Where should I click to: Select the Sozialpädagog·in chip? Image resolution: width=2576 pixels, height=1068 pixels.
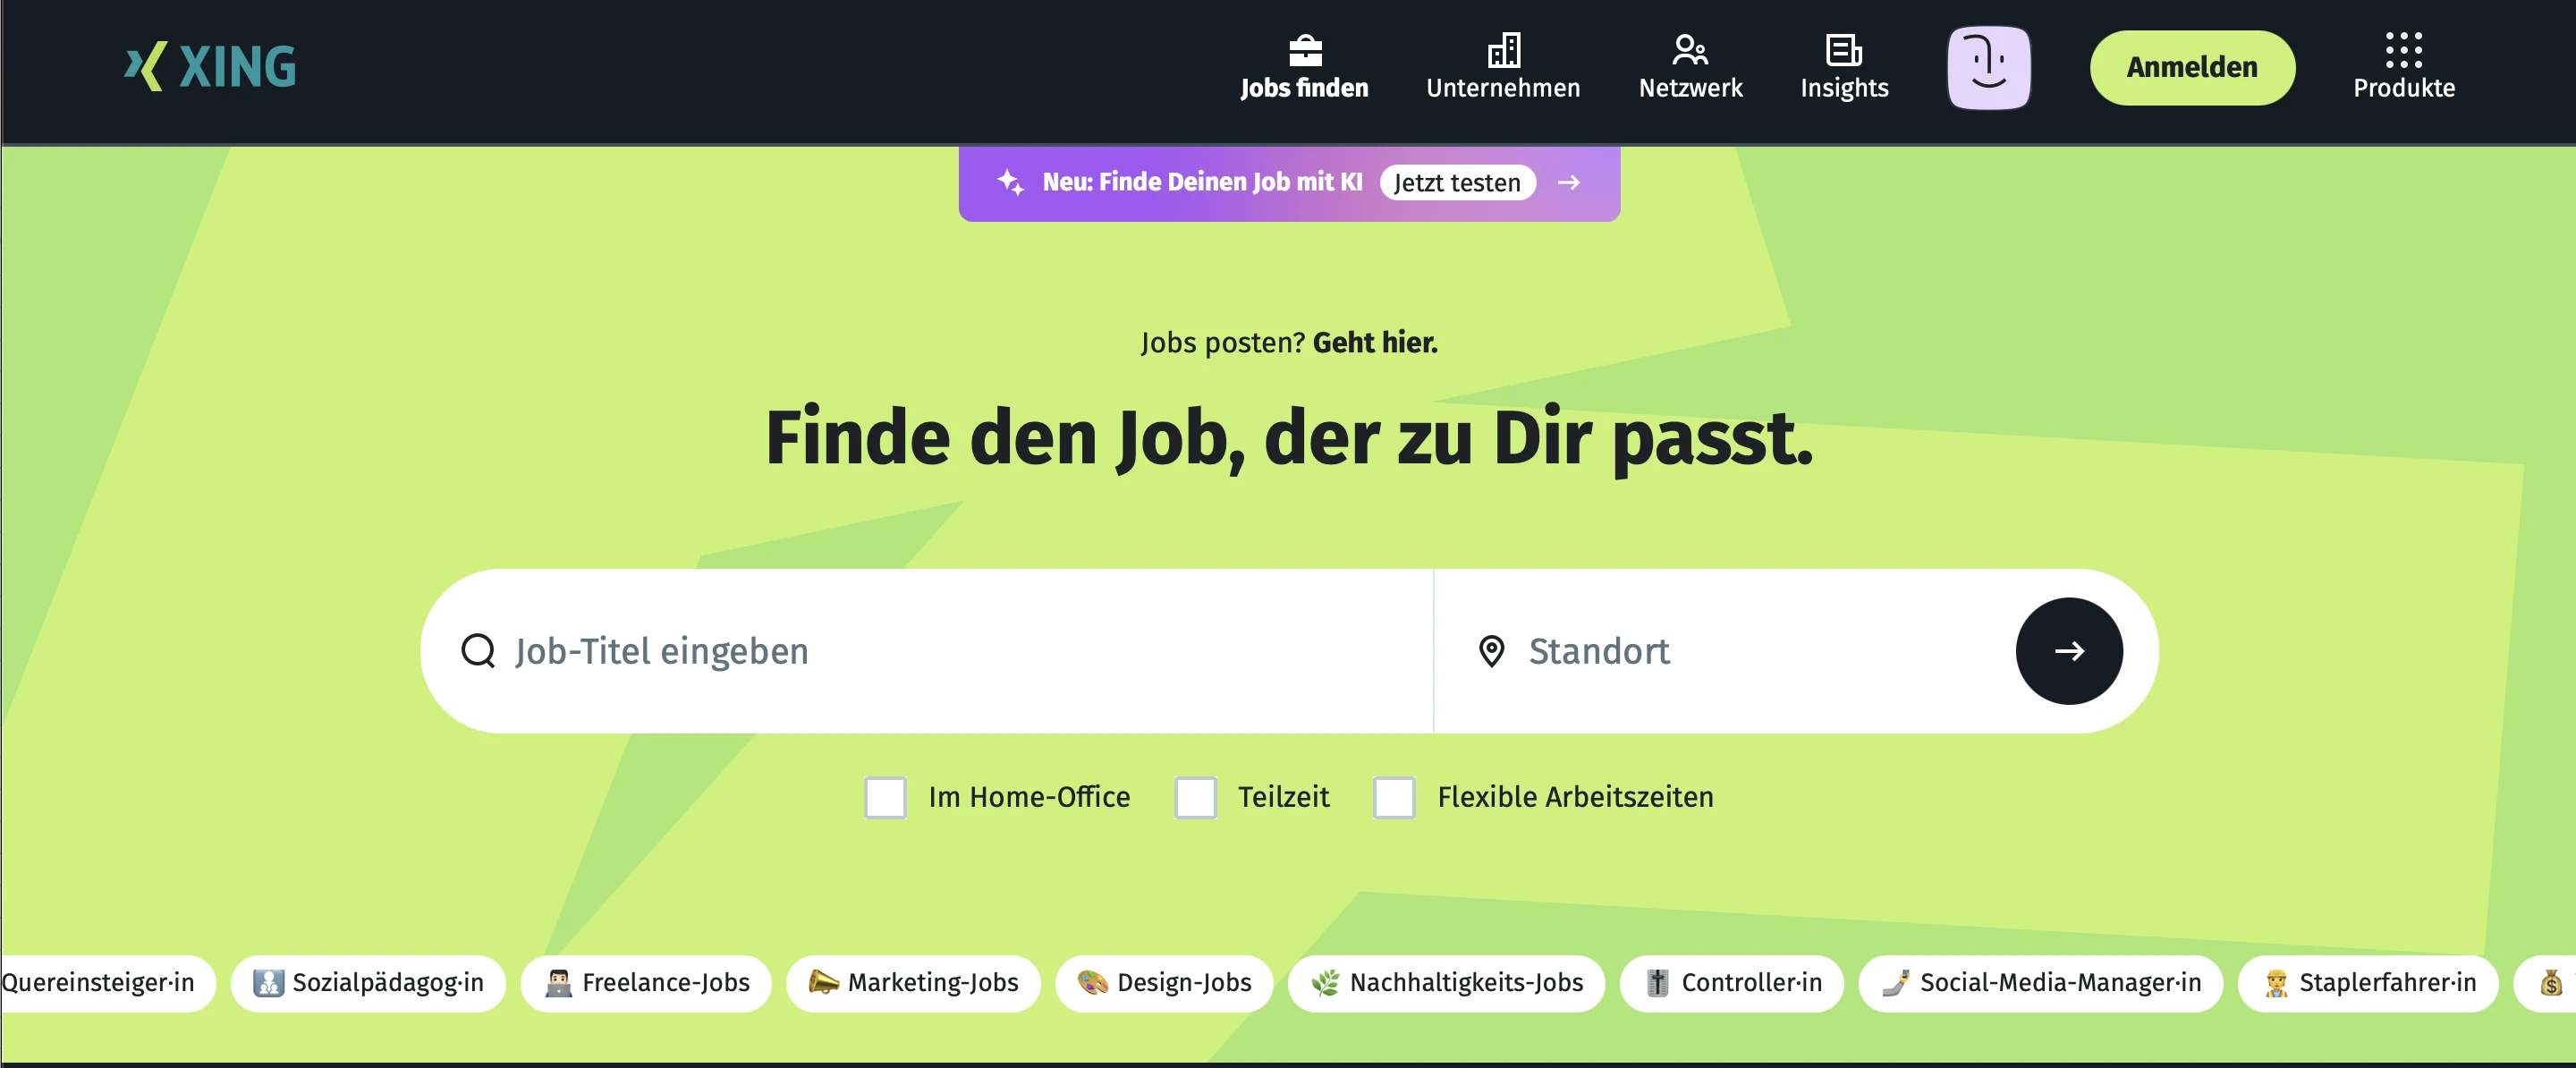(368, 983)
